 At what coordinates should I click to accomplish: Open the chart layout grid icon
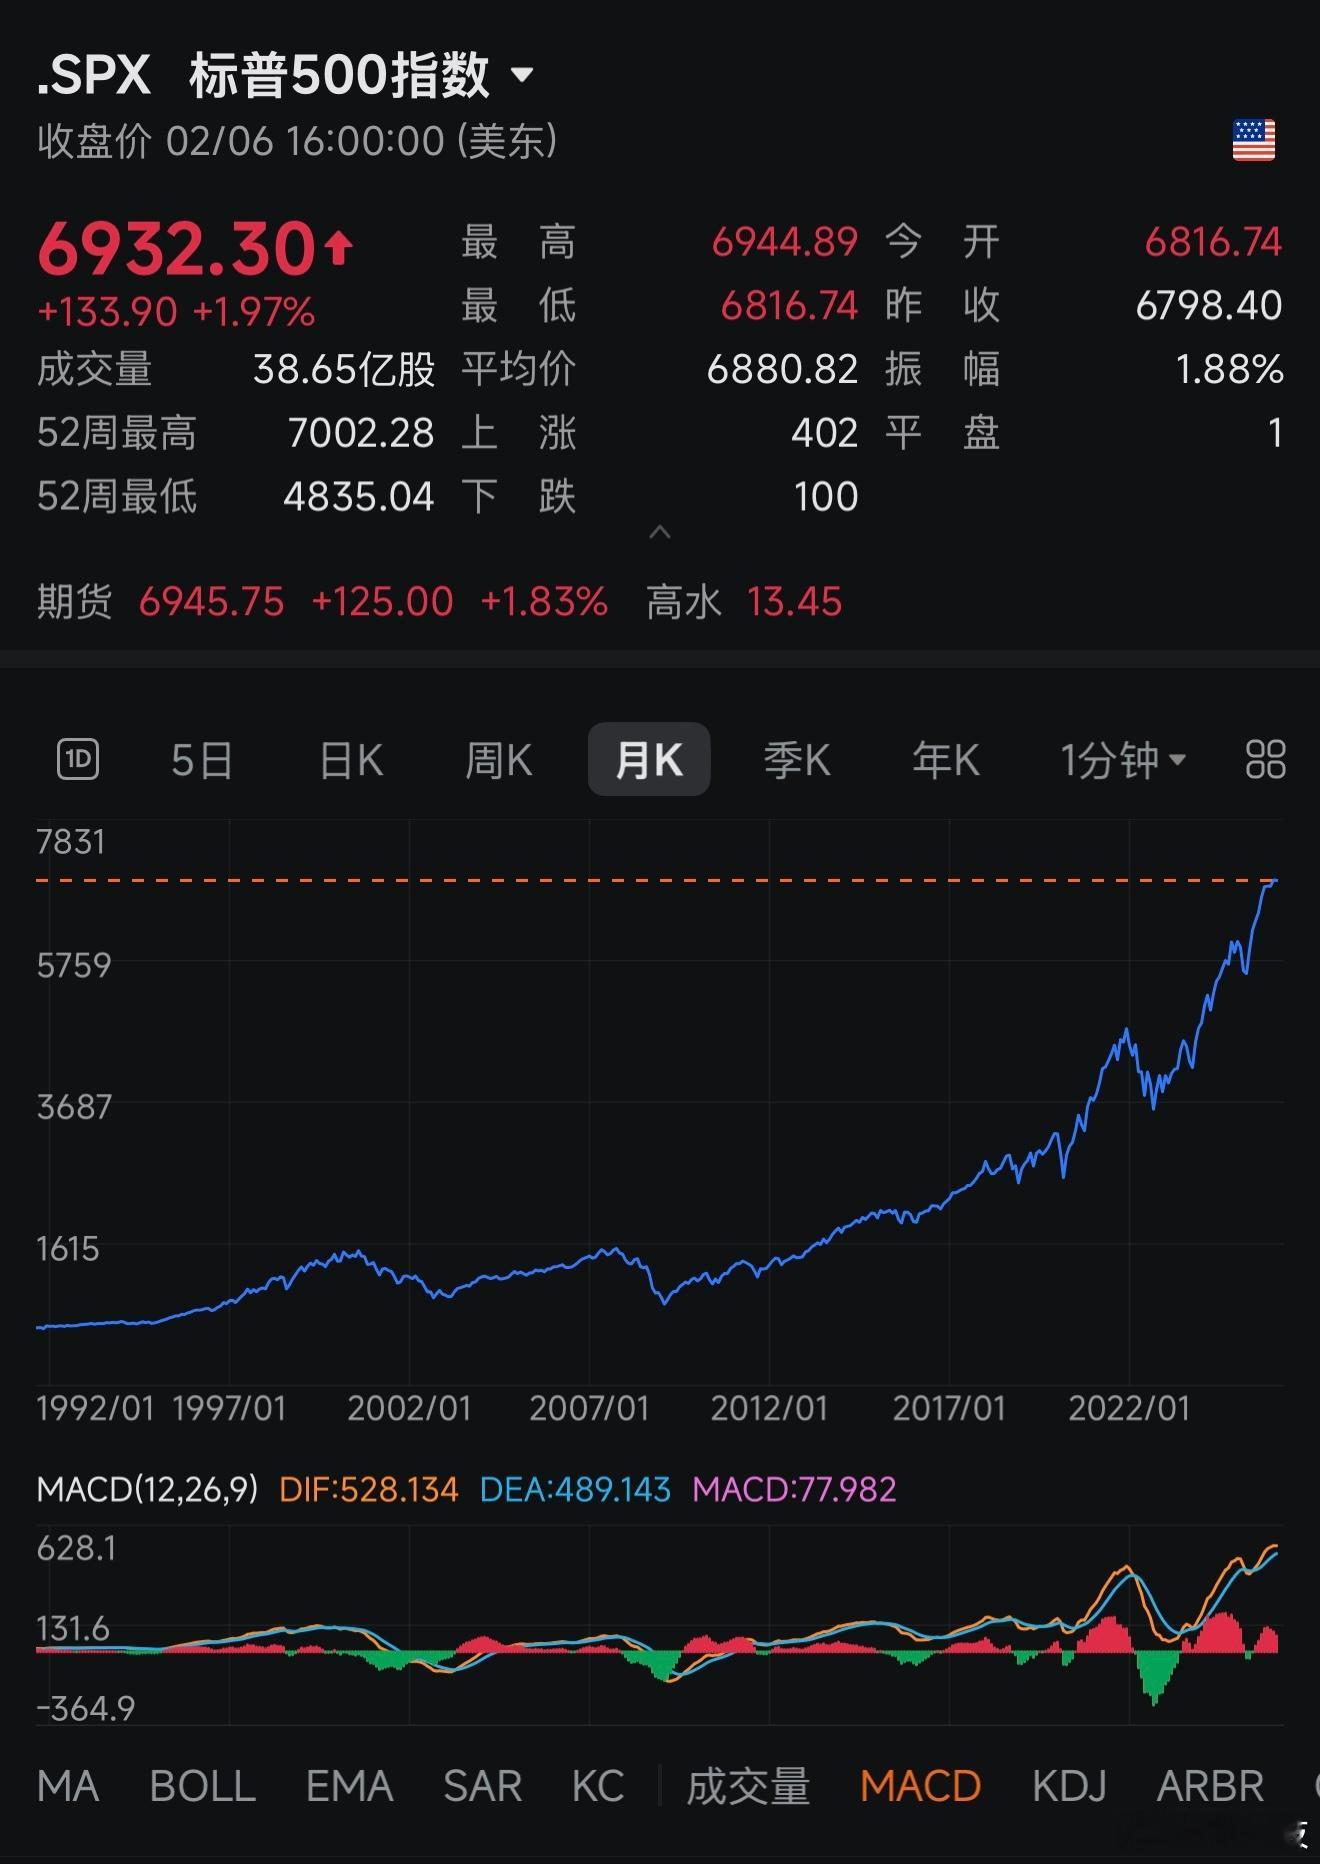pyautogui.click(x=1265, y=760)
